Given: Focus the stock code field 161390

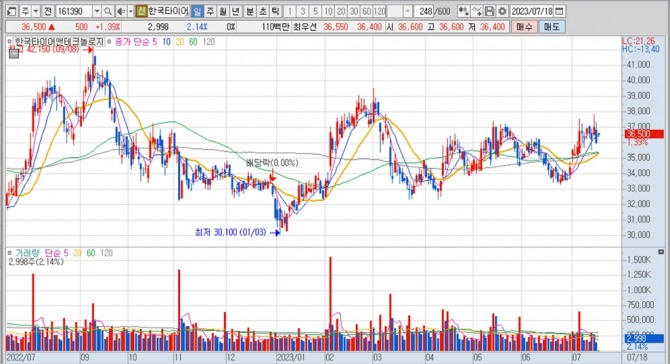Looking at the screenshot, I should tap(74, 11).
